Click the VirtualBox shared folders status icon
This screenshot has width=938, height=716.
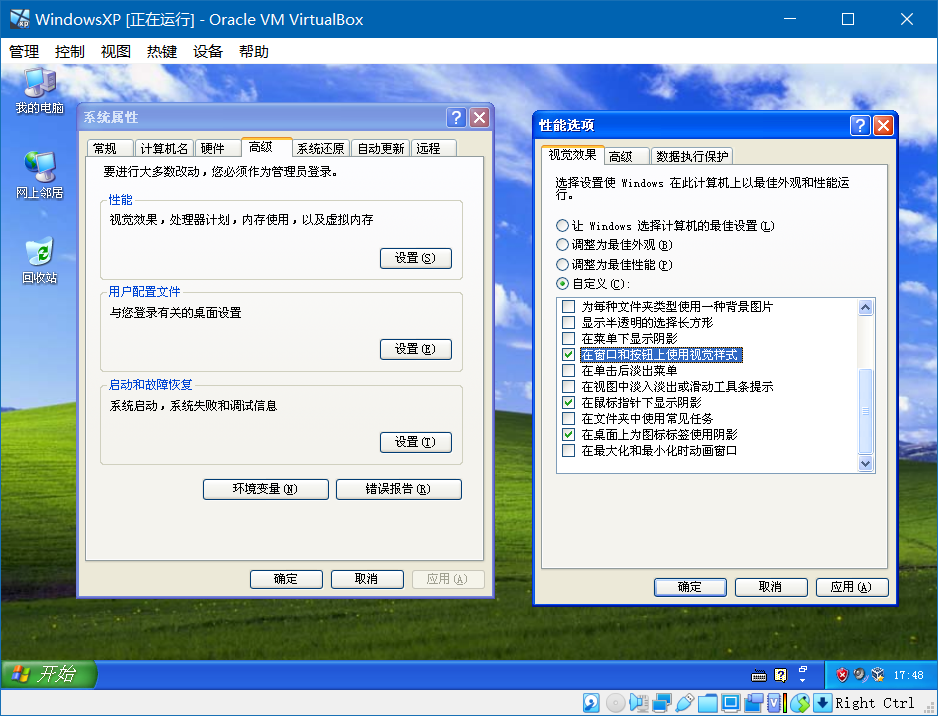[x=707, y=703]
